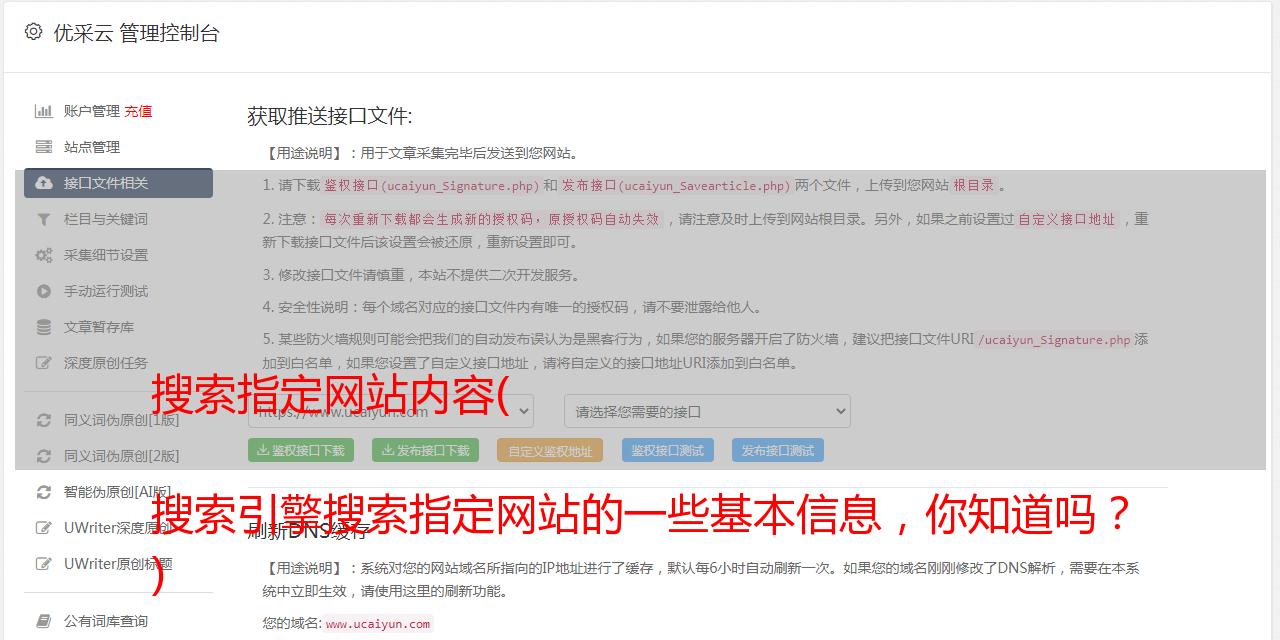Select 接口文件相关 sidebar item

[x=119, y=183]
